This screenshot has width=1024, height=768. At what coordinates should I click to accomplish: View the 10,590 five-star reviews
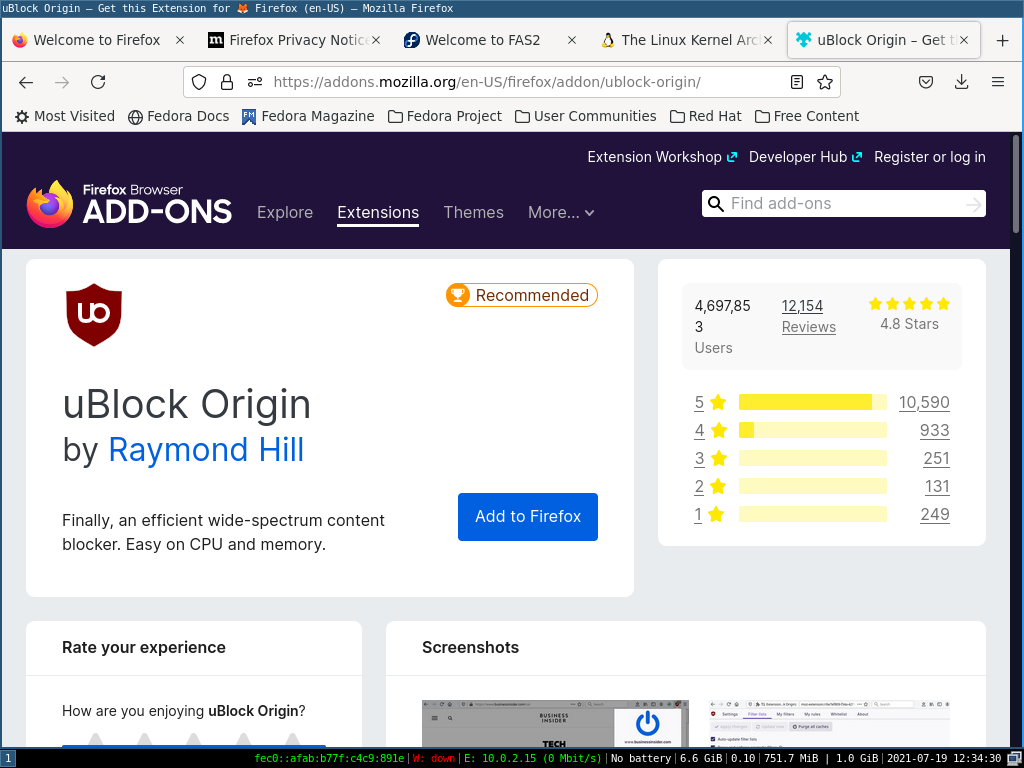pyautogui.click(x=924, y=402)
